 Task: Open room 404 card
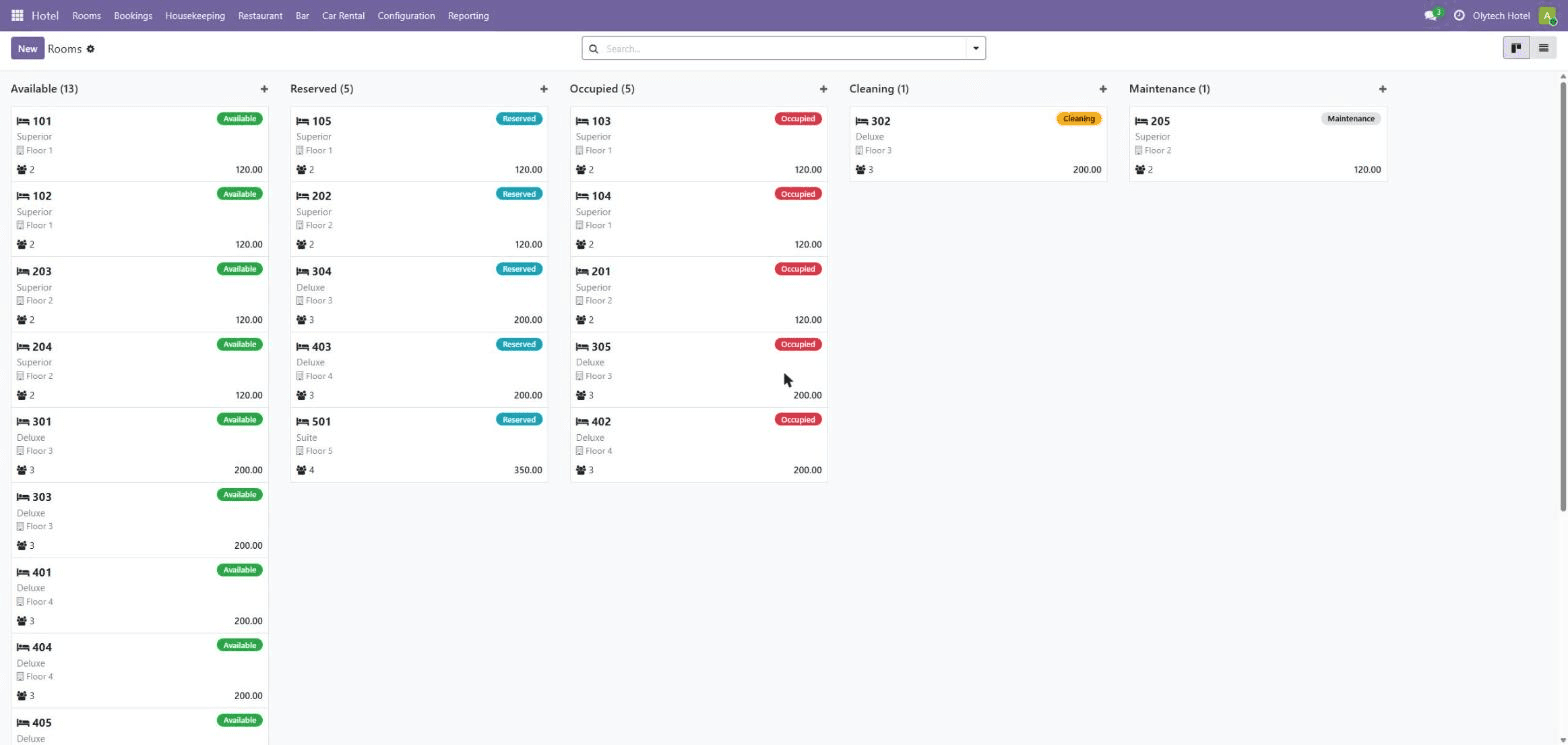coord(140,671)
